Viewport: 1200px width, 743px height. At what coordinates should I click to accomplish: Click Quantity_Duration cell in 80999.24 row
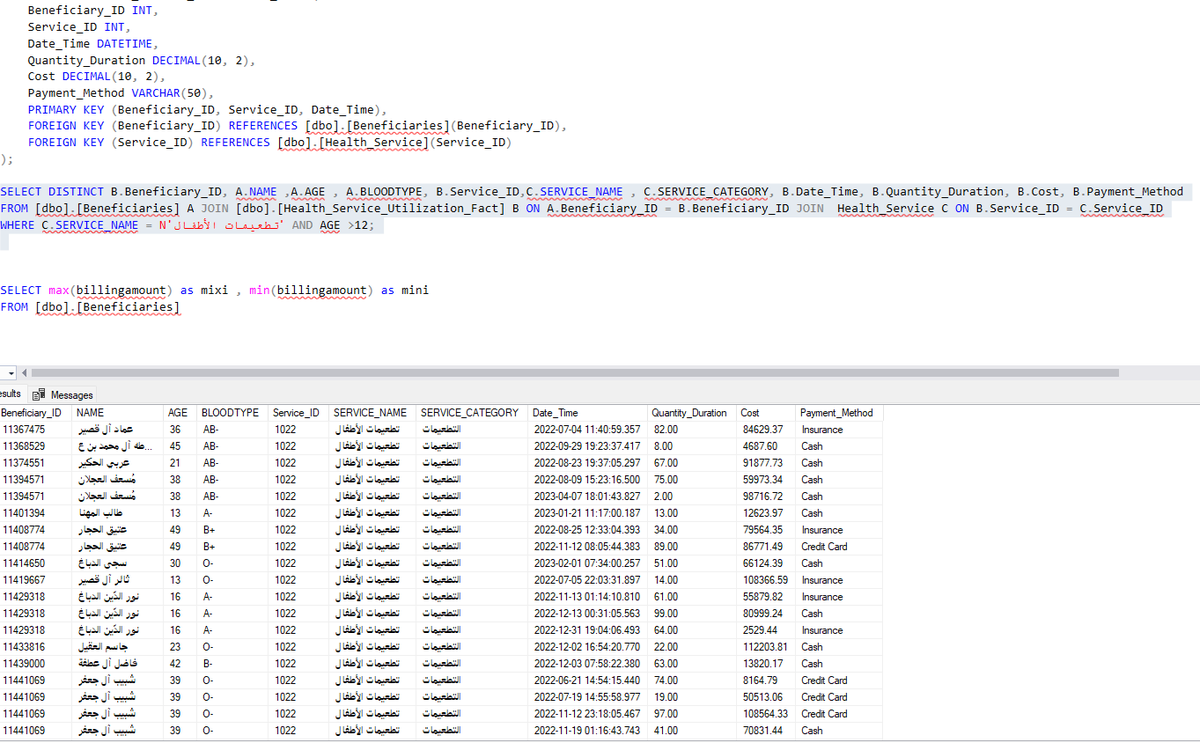coord(693,613)
